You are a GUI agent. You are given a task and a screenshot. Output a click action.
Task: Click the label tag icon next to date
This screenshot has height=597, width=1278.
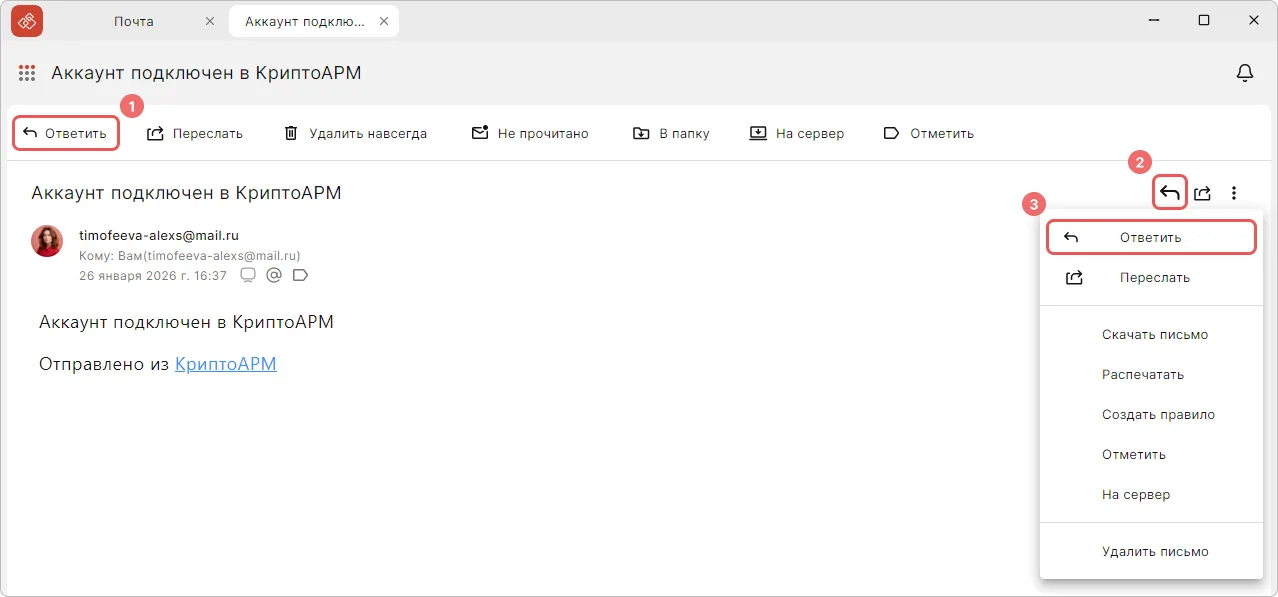pyautogui.click(x=300, y=275)
